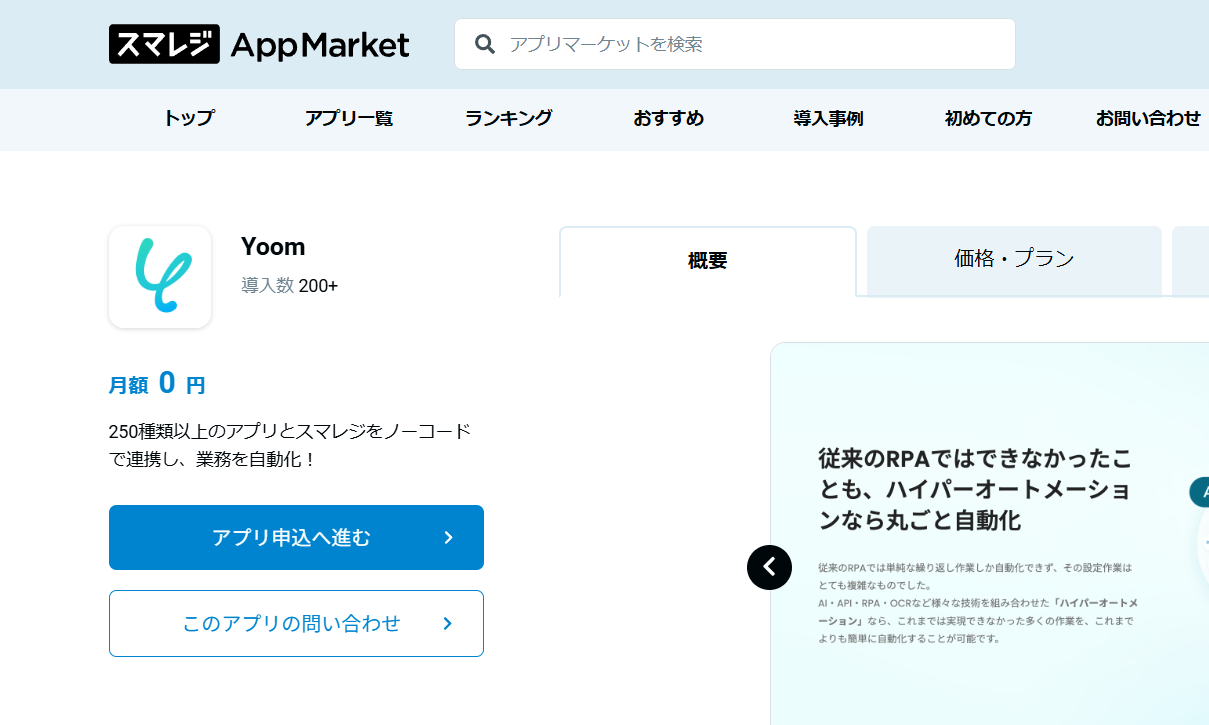
Task: Click the 導入数 200+ text
Action: click(x=289, y=286)
